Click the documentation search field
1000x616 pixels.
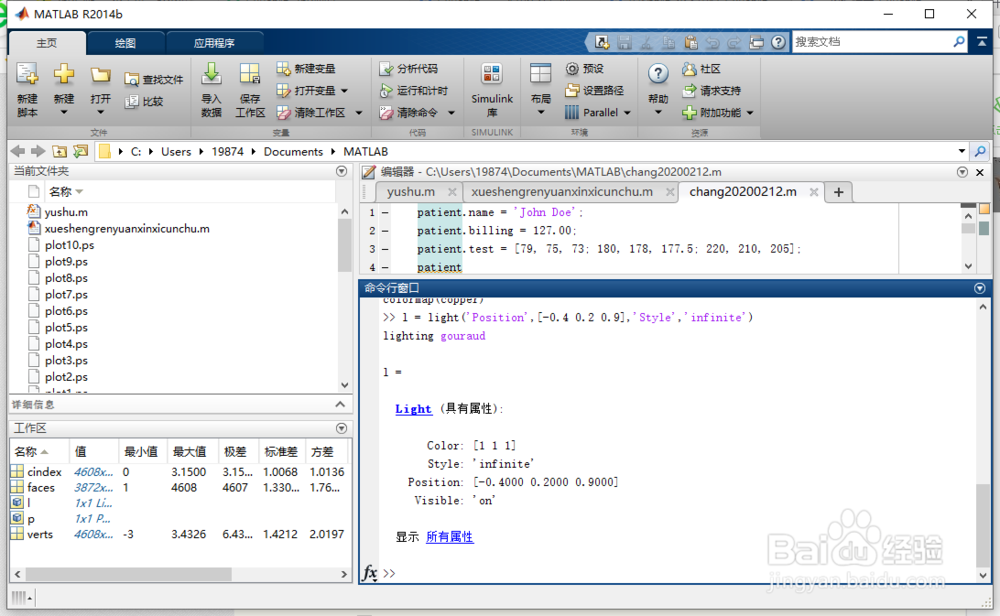click(x=872, y=41)
